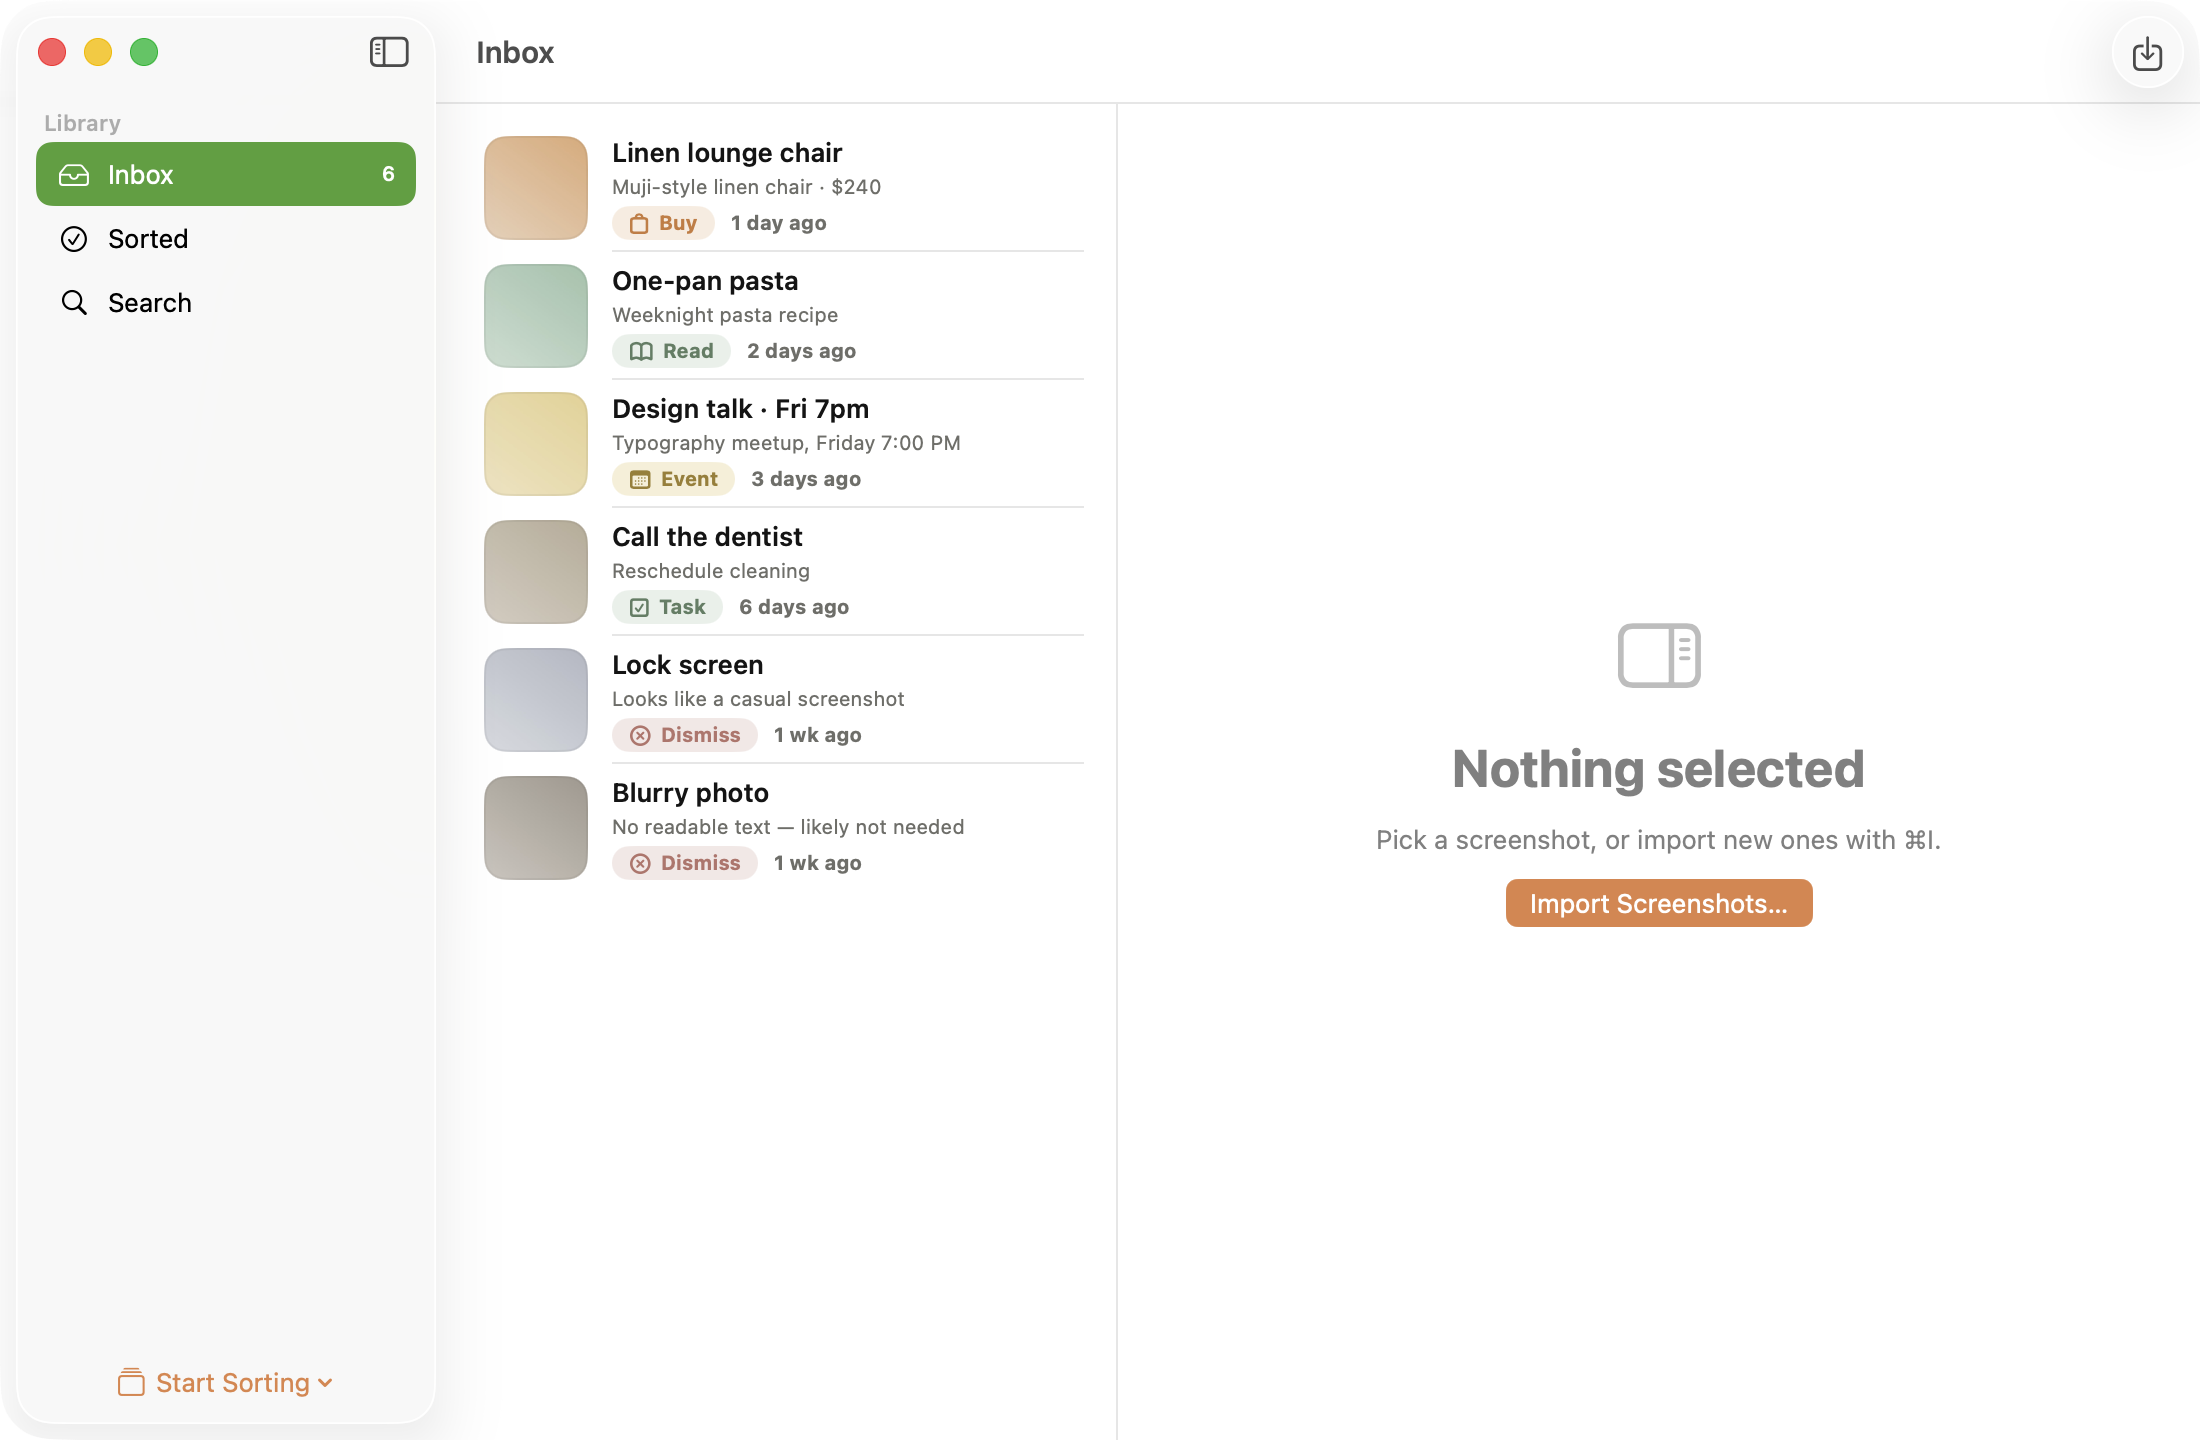The image size is (2200, 1440).
Task: Click the 'Design talk · Fri 7pm' title
Action: (x=740, y=409)
